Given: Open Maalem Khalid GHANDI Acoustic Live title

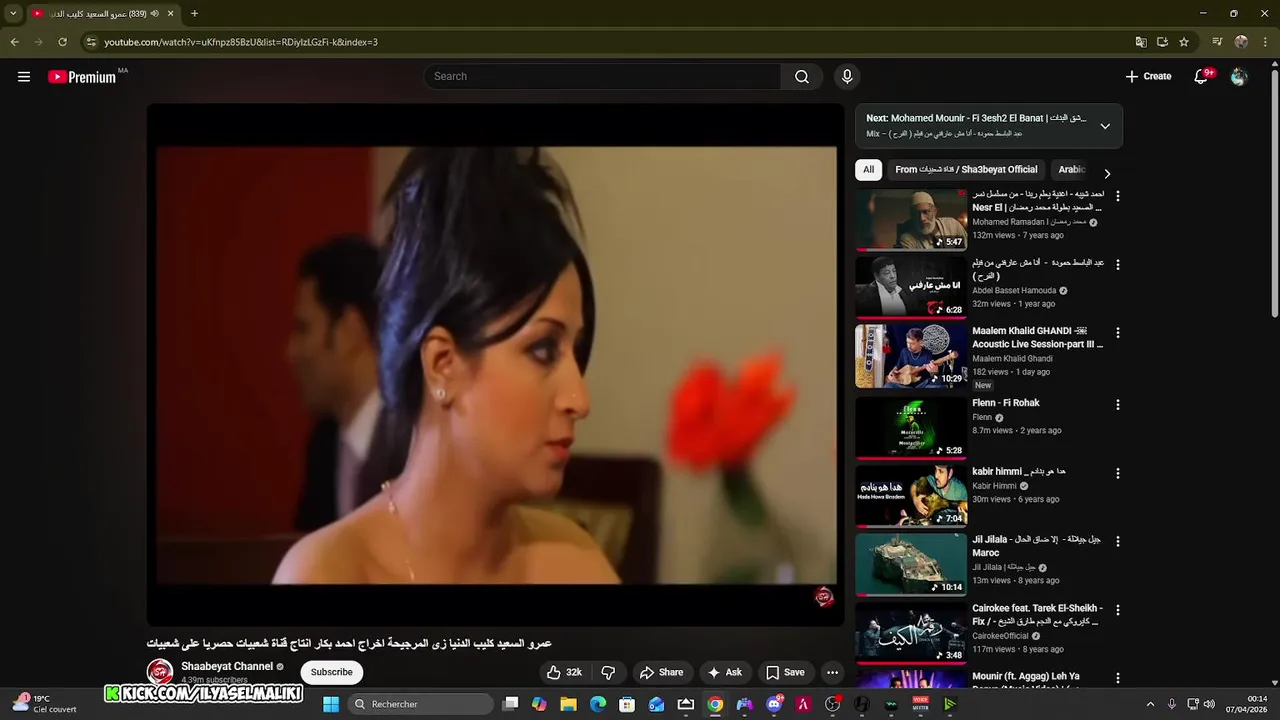Looking at the screenshot, I should point(1038,338).
